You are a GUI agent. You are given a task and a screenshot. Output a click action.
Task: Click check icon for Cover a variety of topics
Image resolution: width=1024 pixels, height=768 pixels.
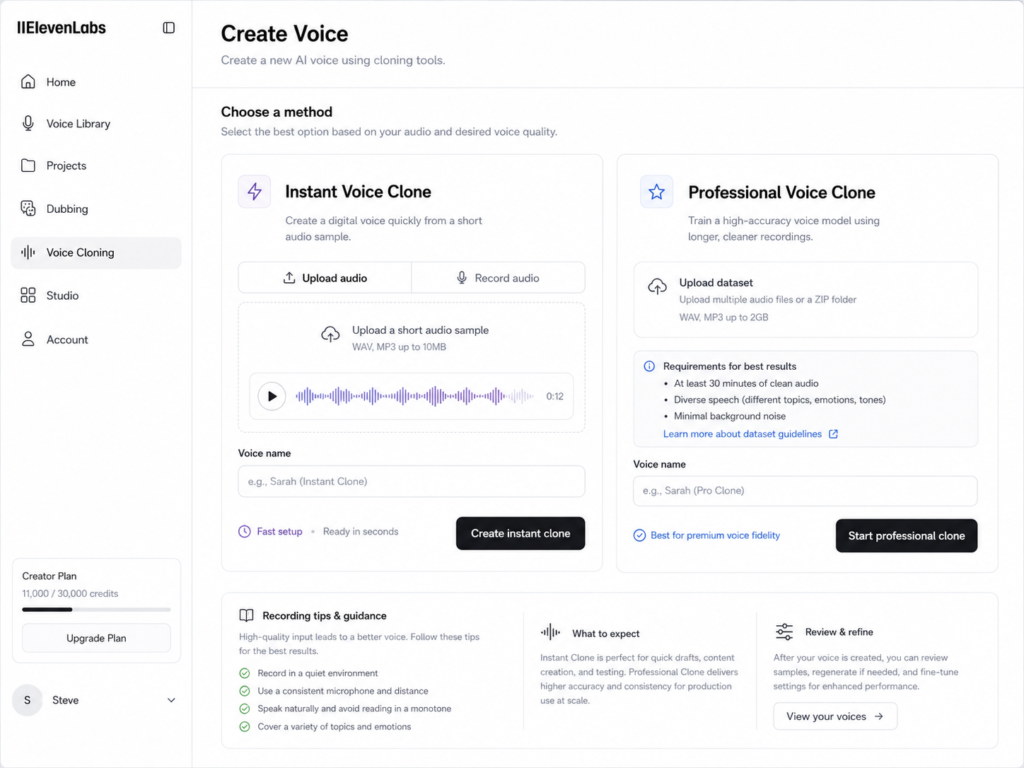click(244, 727)
